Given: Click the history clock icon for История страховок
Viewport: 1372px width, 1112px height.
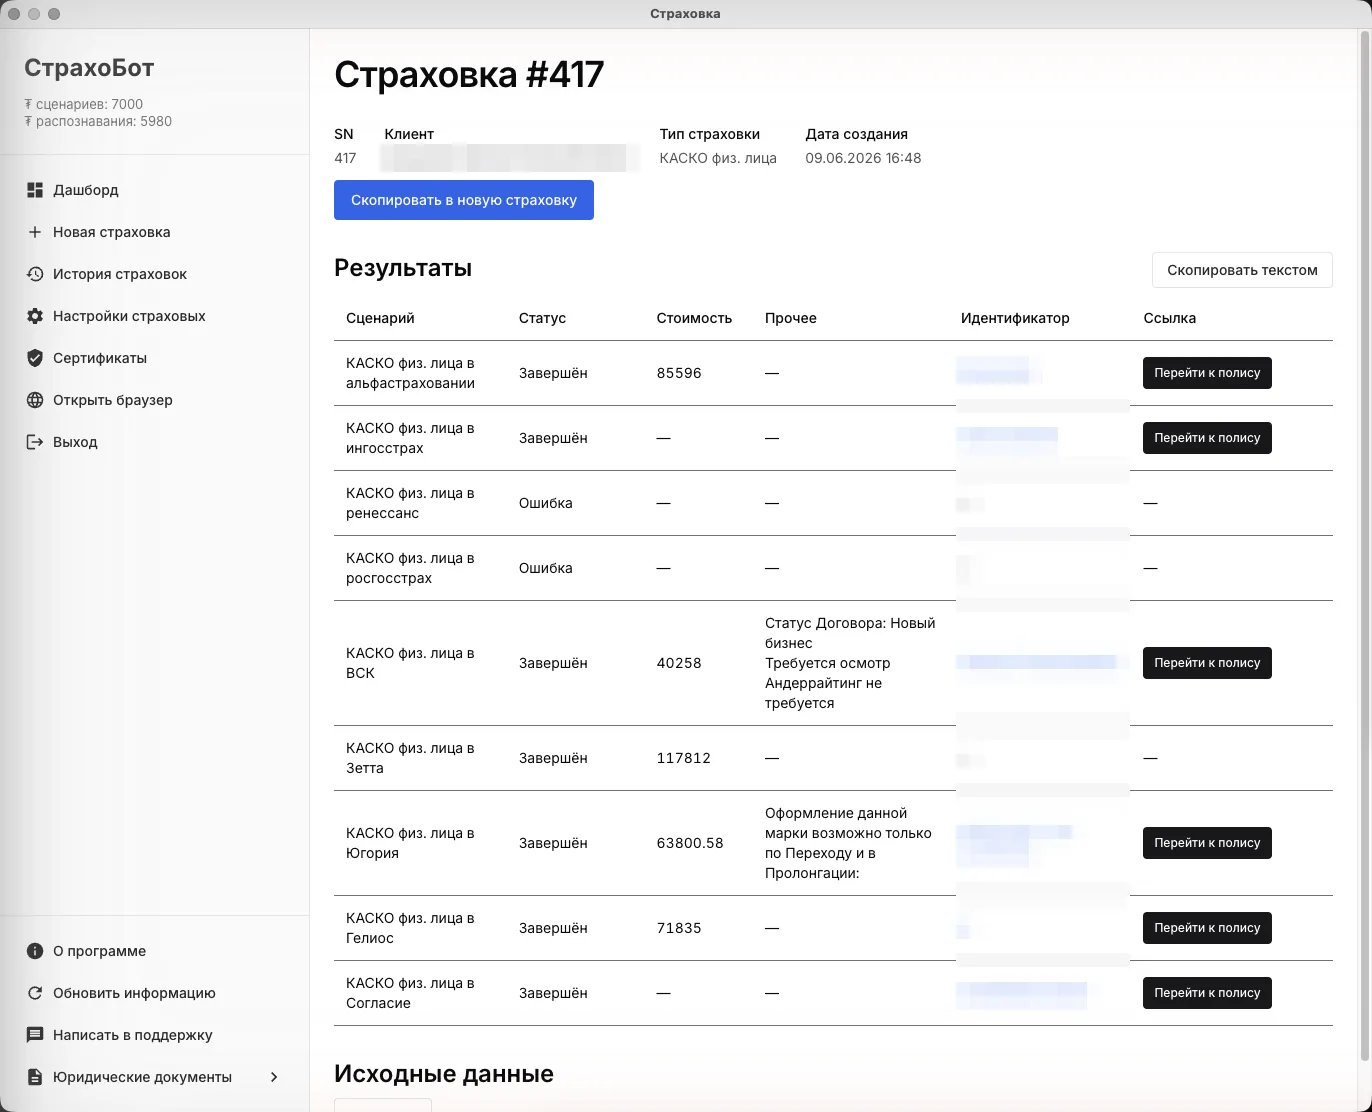Looking at the screenshot, I should 35,274.
